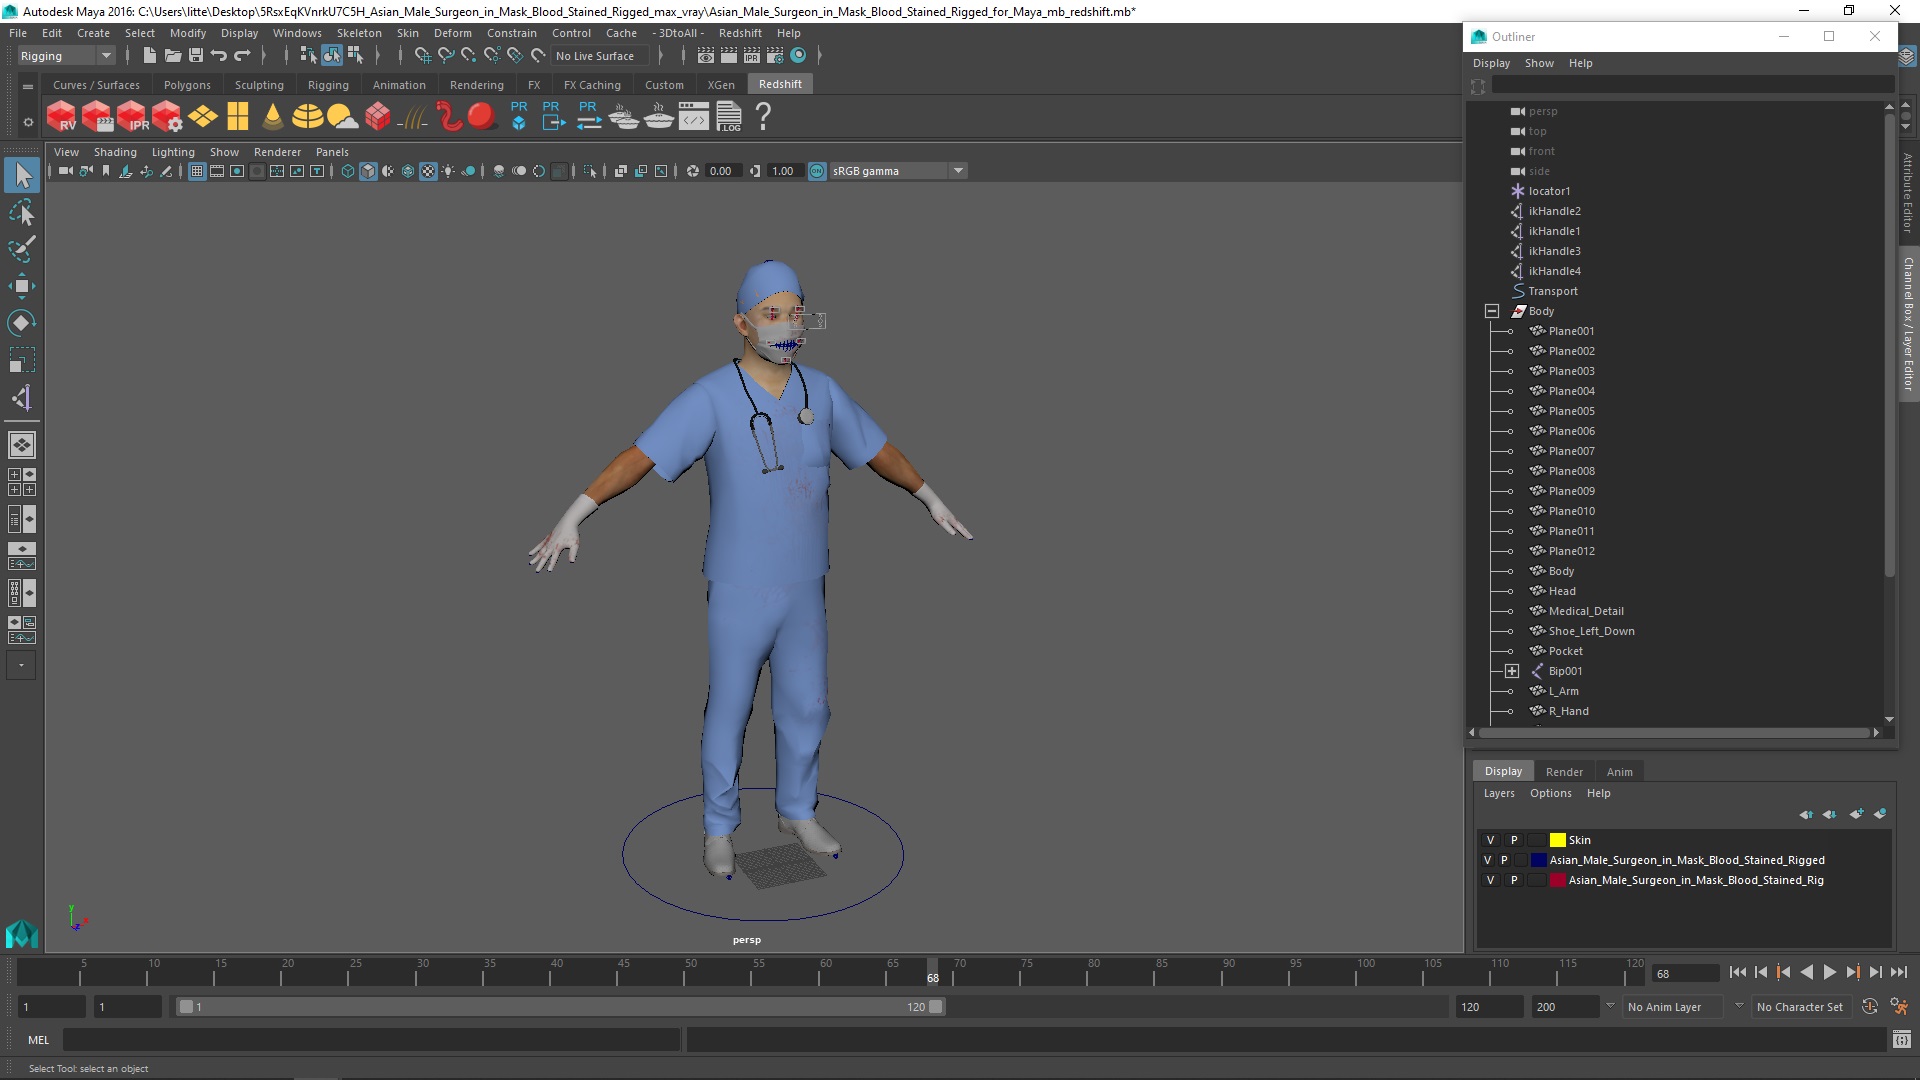Screen dimensions: 1920x1080
Task: Click the Open Scene folder icon
Action: tap(172, 56)
